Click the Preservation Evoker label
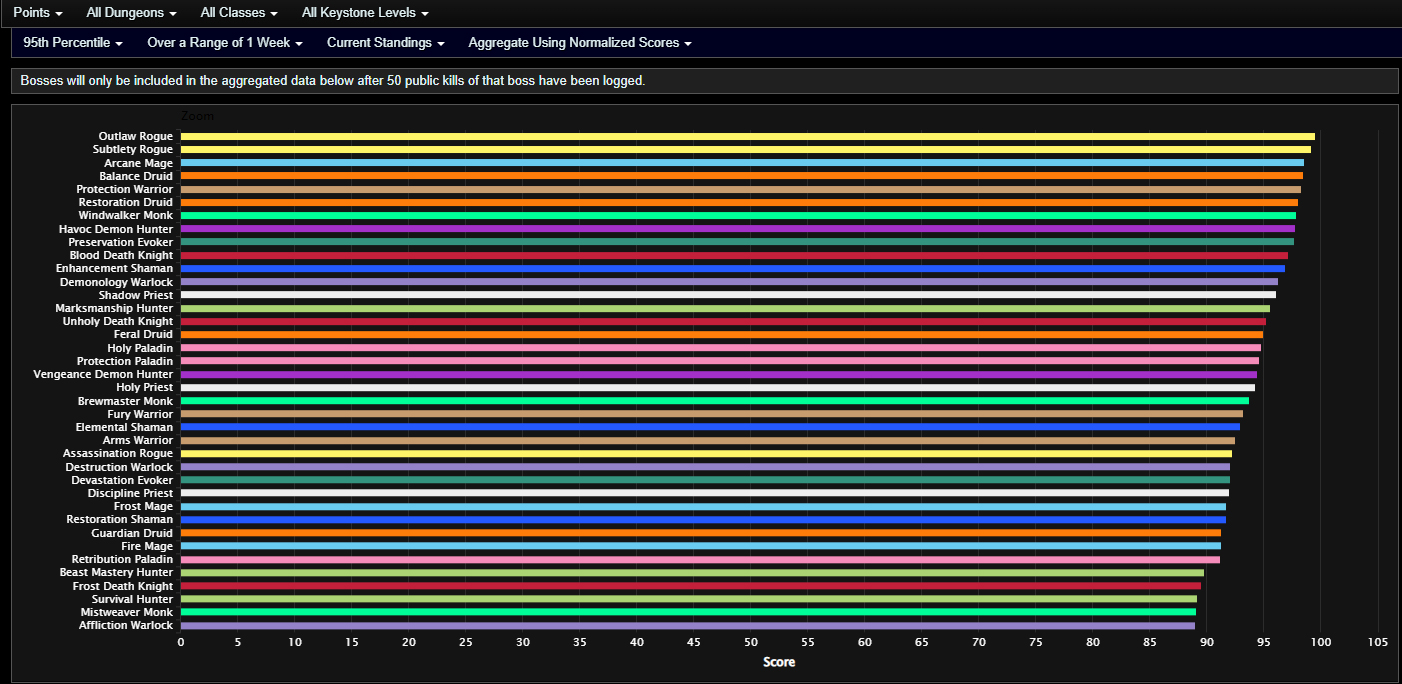This screenshot has height=684, width=1402. click(x=120, y=243)
